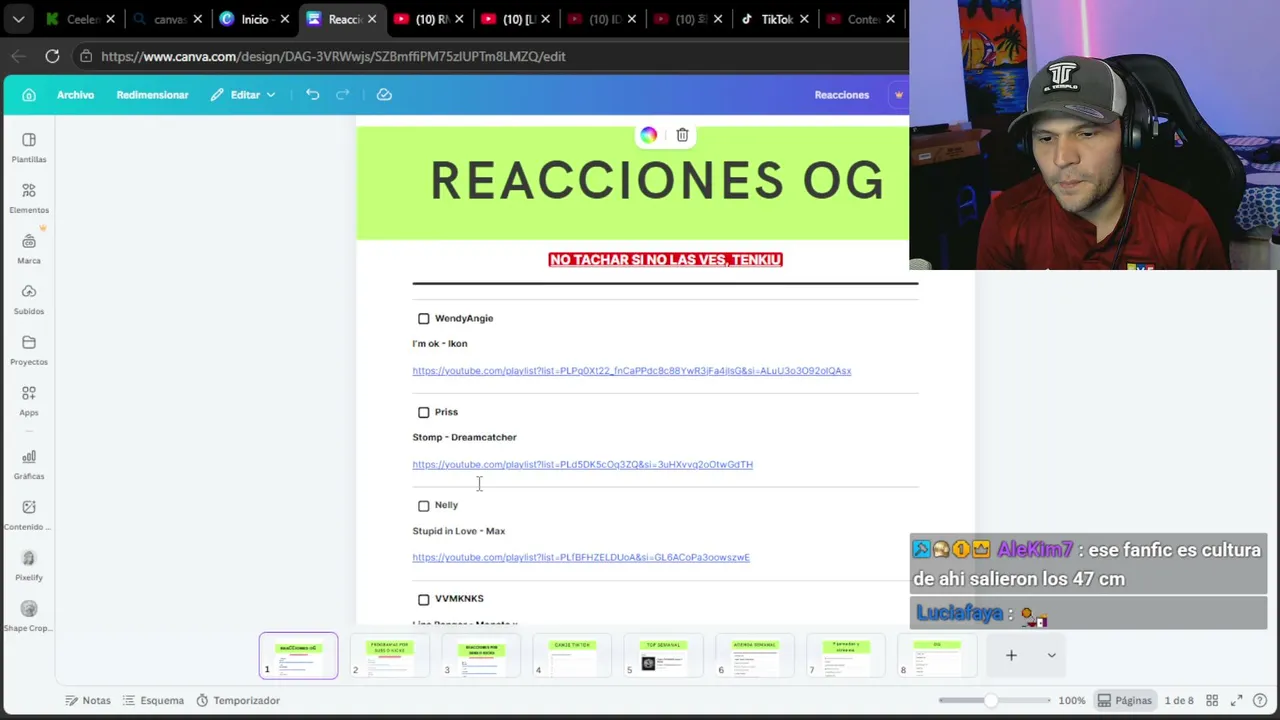Go back in browser history
1280x720 pixels.
18,56
